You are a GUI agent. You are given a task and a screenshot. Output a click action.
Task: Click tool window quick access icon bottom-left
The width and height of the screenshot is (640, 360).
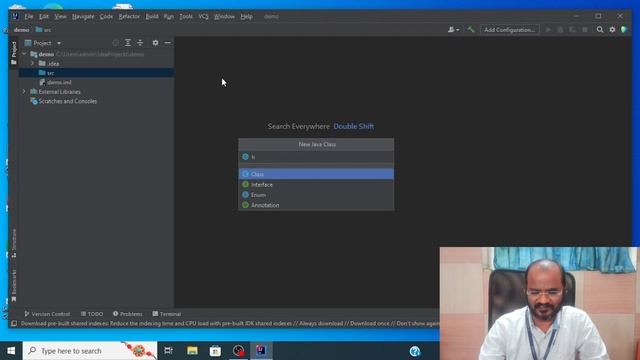(13, 324)
